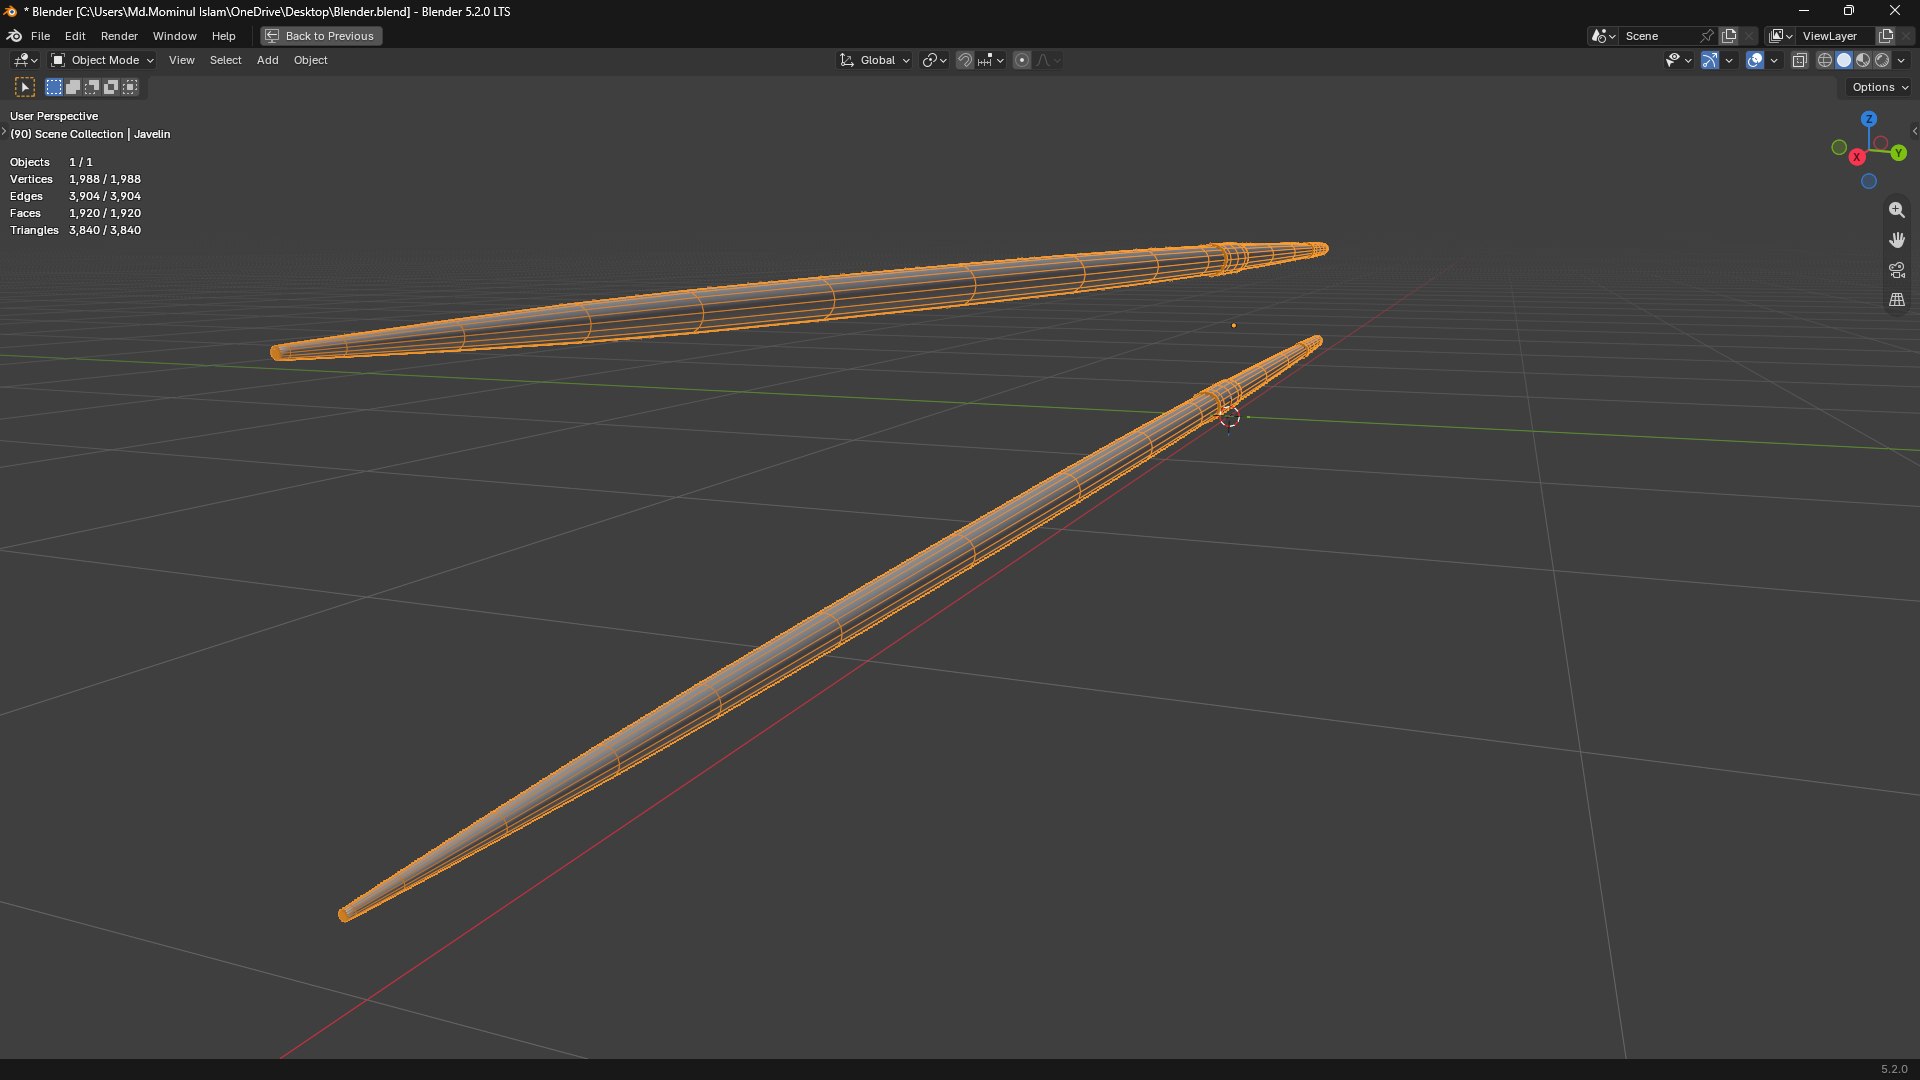Choose the Extend selection mode icon
The image size is (1920, 1080).
[x=73, y=88]
